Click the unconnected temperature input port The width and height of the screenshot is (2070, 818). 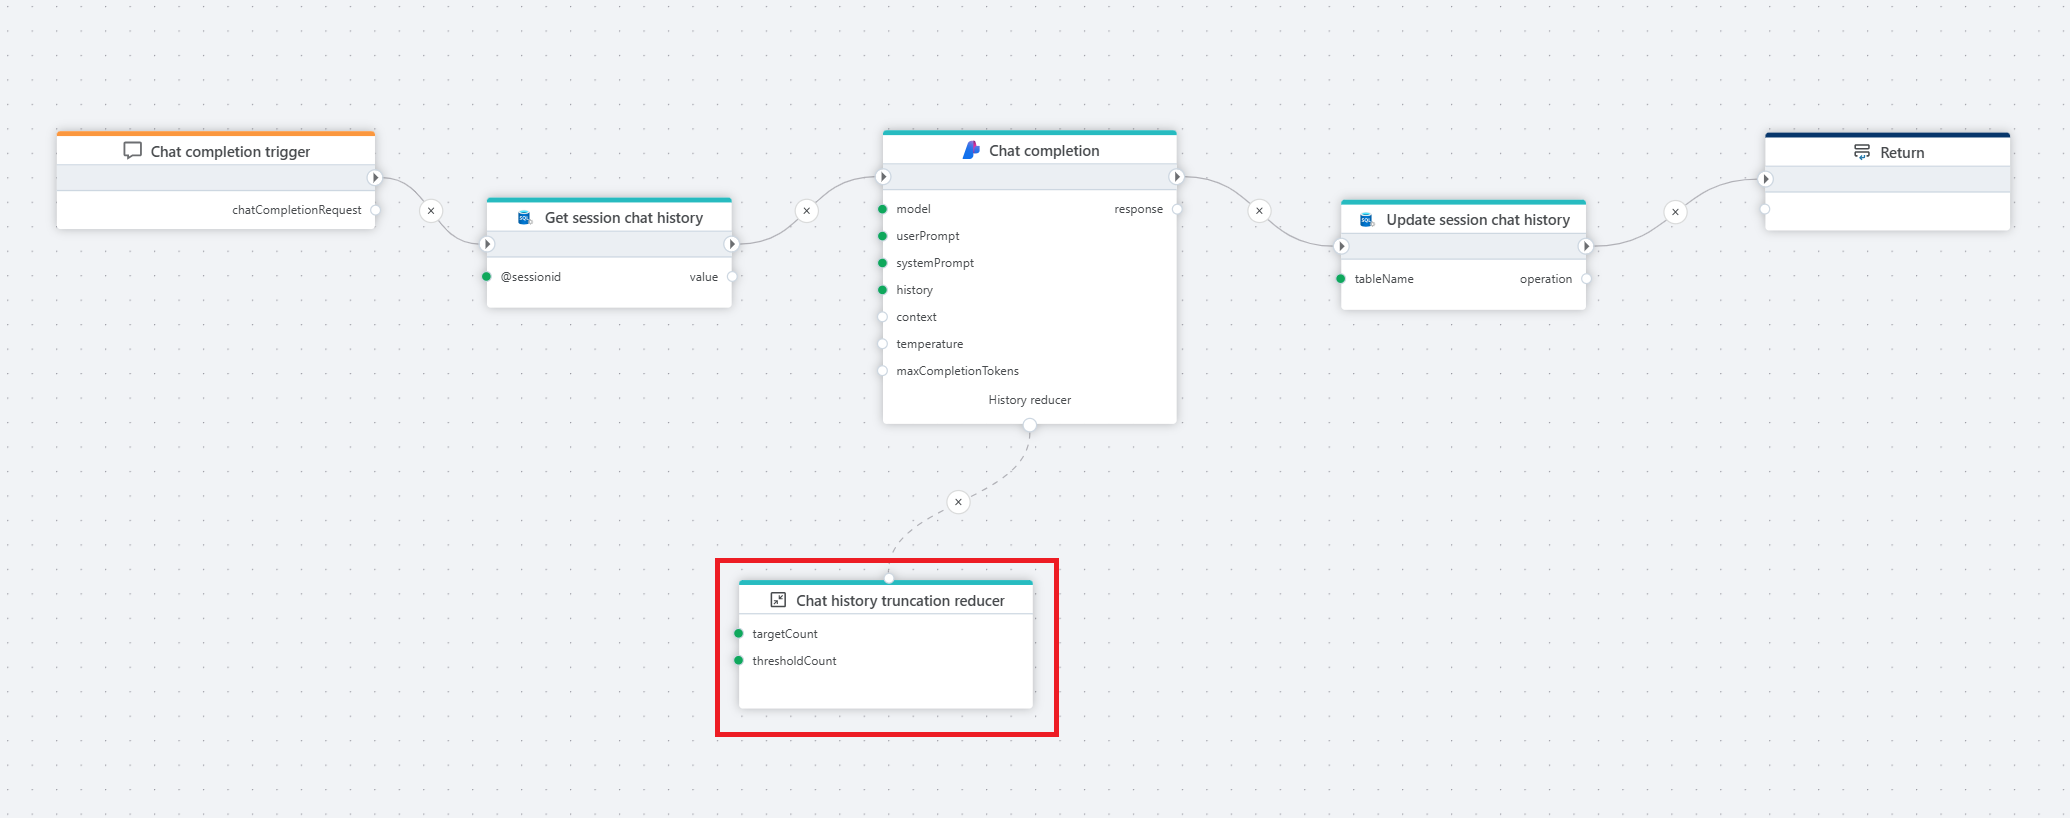click(883, 344)
